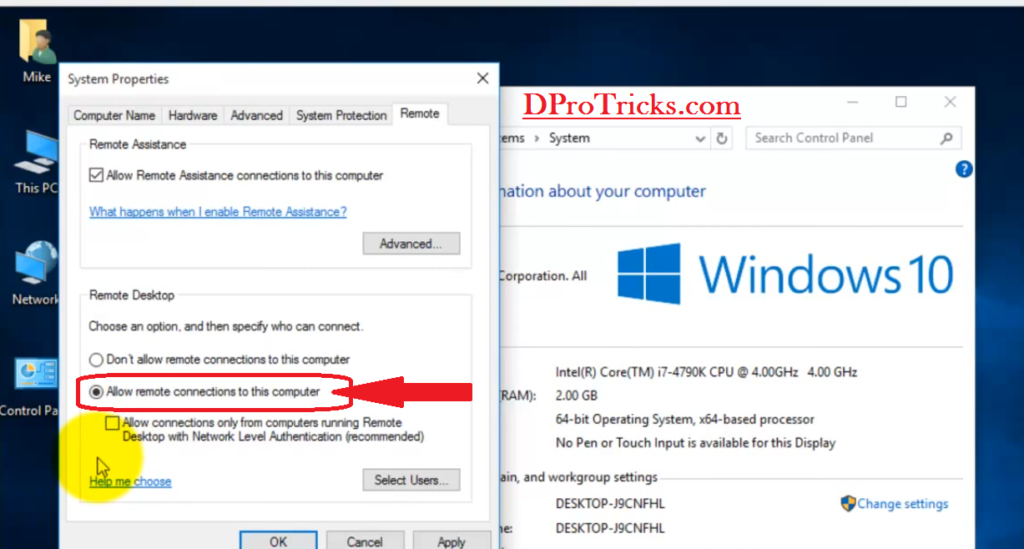This screenshot has width=1024, height=549.
Task: Confirm with the OK button
Action: click(278, 541)
